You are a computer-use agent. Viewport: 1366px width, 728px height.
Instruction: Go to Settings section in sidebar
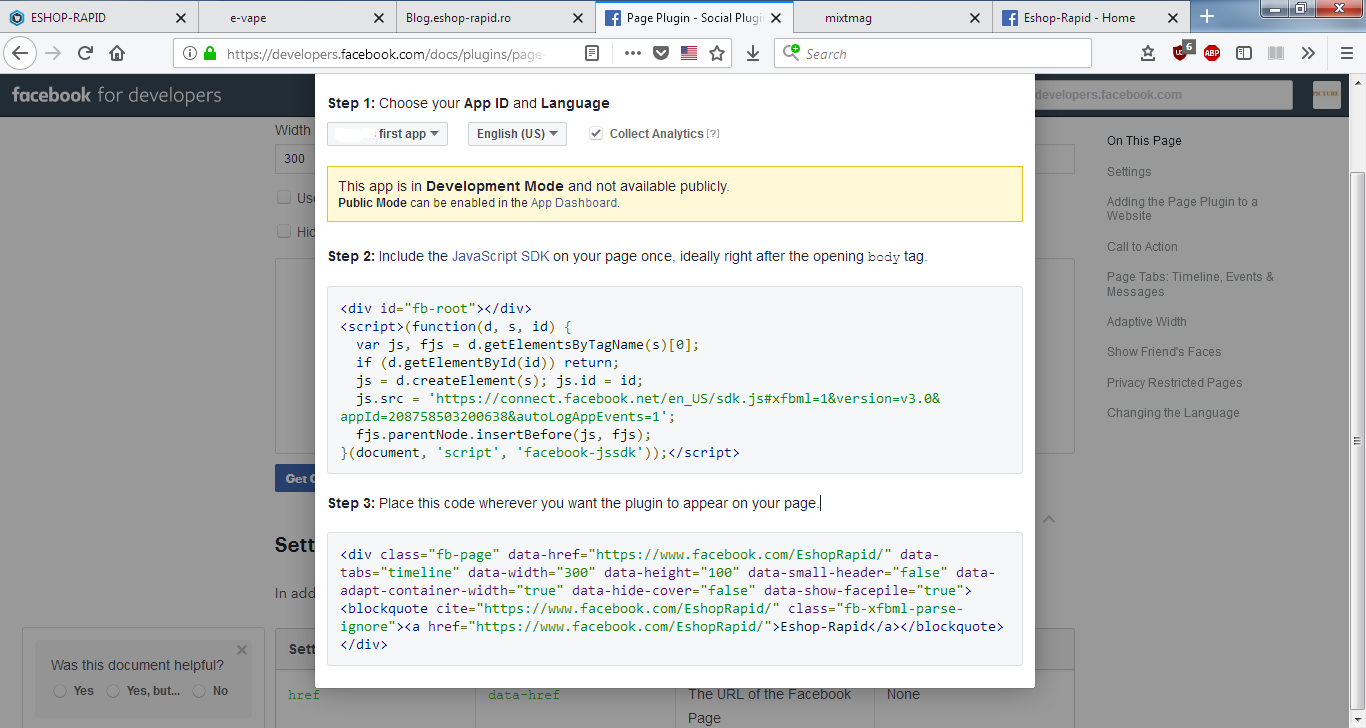[1129, 172]
